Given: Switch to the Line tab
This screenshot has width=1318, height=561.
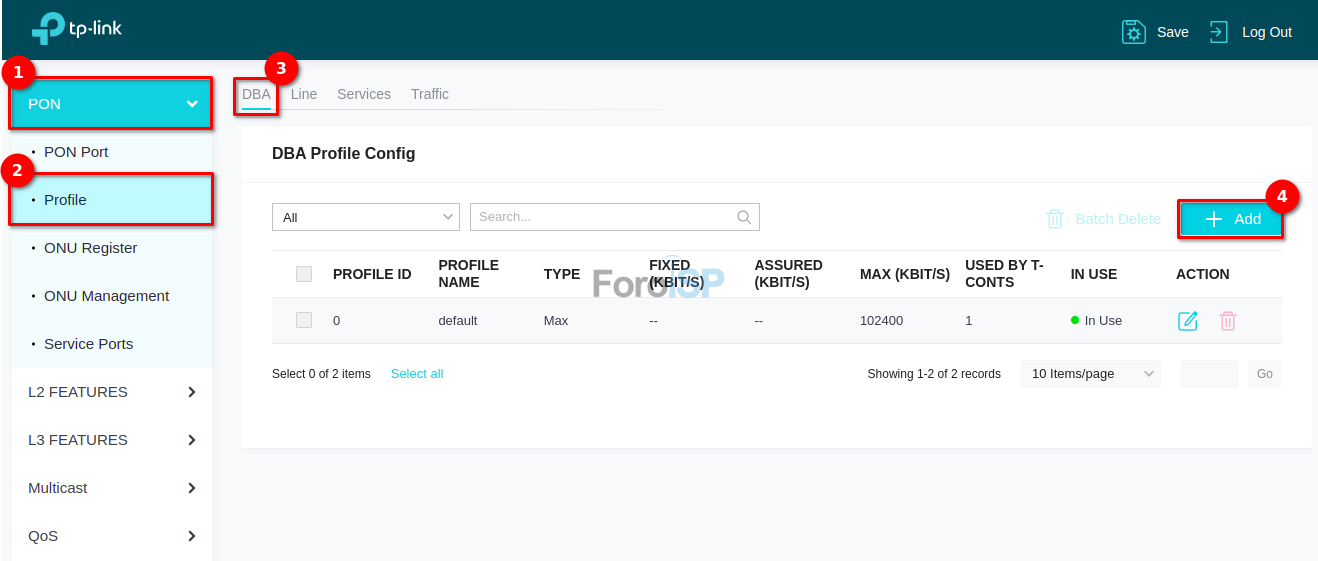Looking at the screenshot, I should (304, 94).
